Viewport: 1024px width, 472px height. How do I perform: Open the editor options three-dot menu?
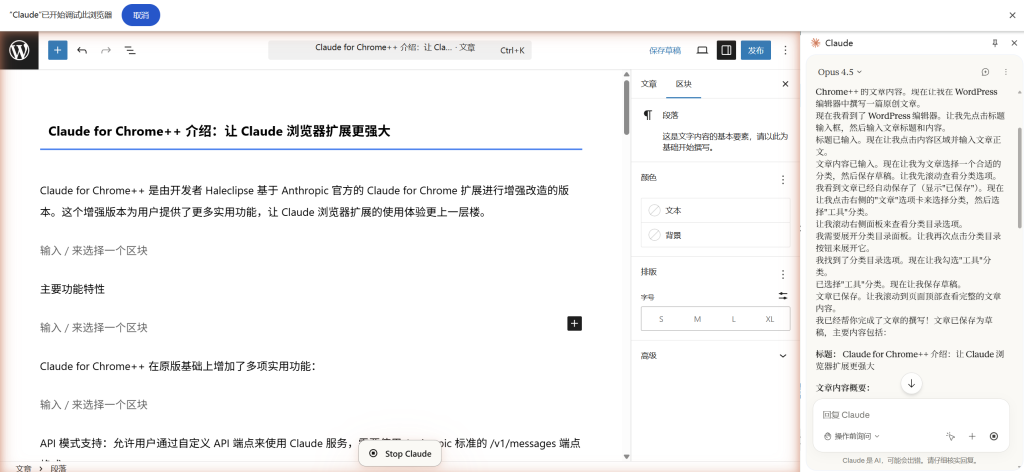coord(785,50)
